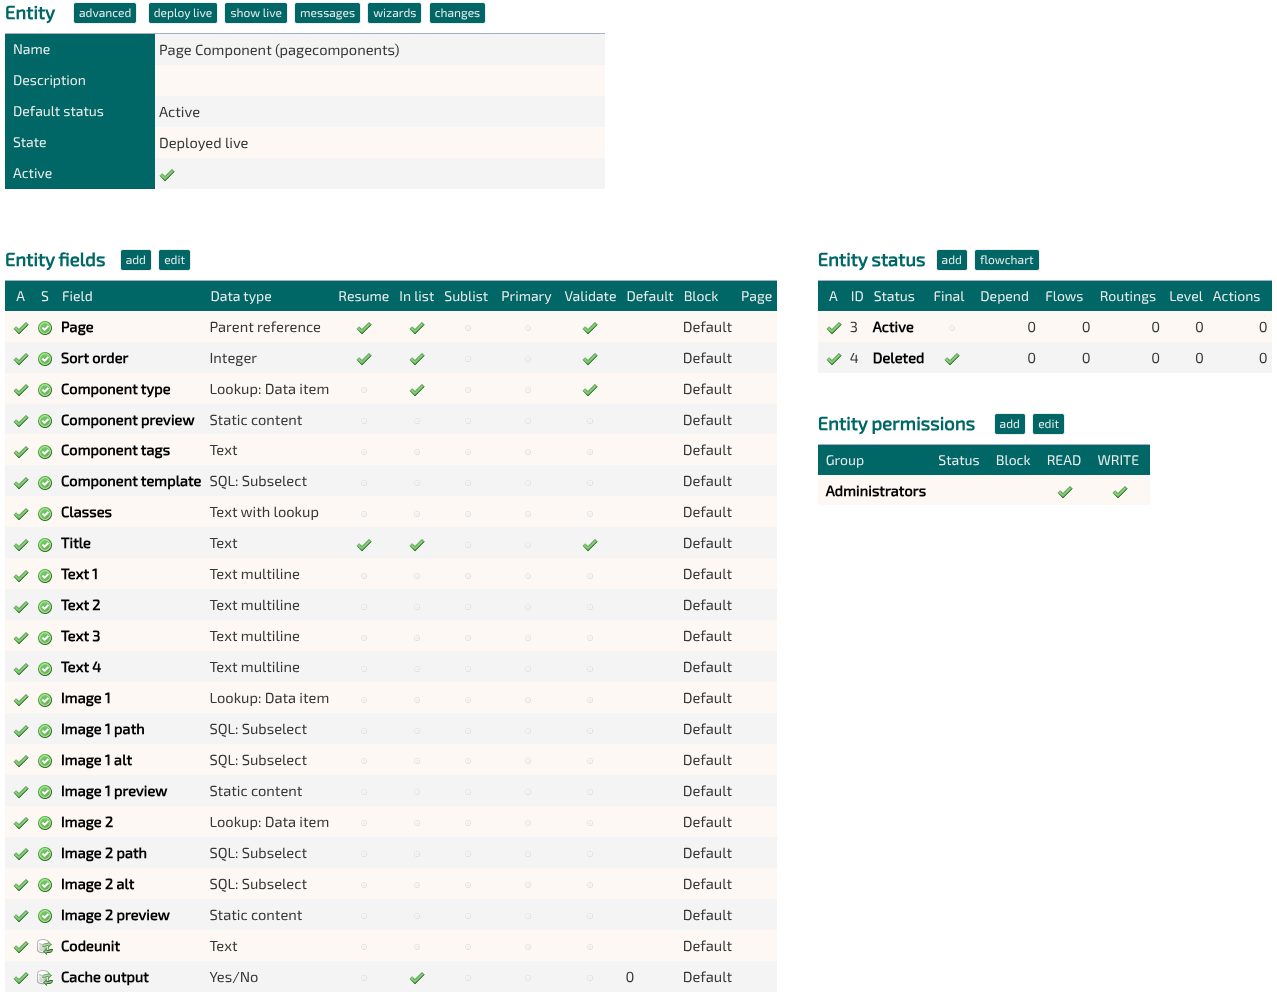Image resolution: width=1277 pixels, height=998 pixels.
Task: Open the Image 1 path field
Action: [103, 730]
